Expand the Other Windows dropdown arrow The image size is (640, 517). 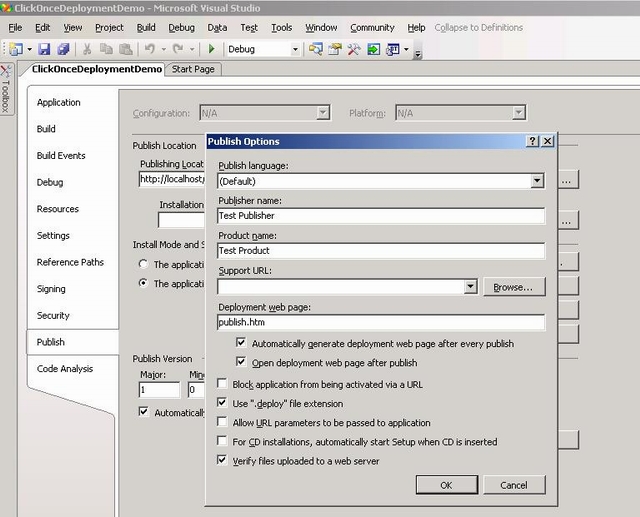pos(406,50)
